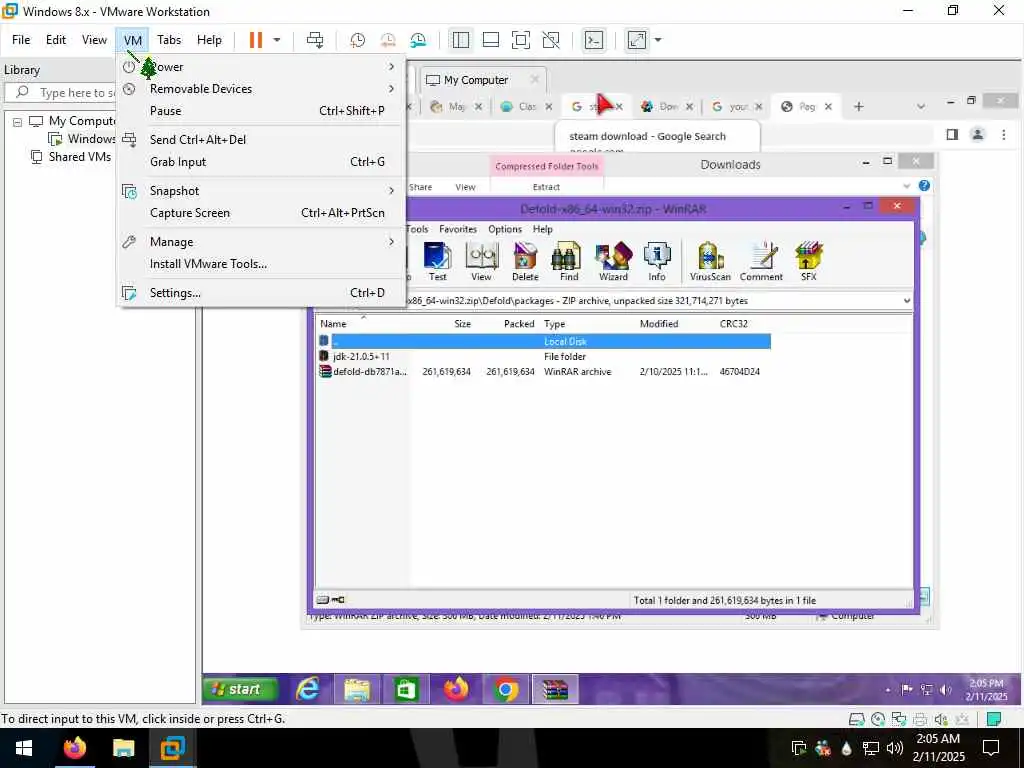Screen dimensions: 1024x768
Task: Select the jdk-21.0.5+11 folder row
Action: [x=543, y=357]
